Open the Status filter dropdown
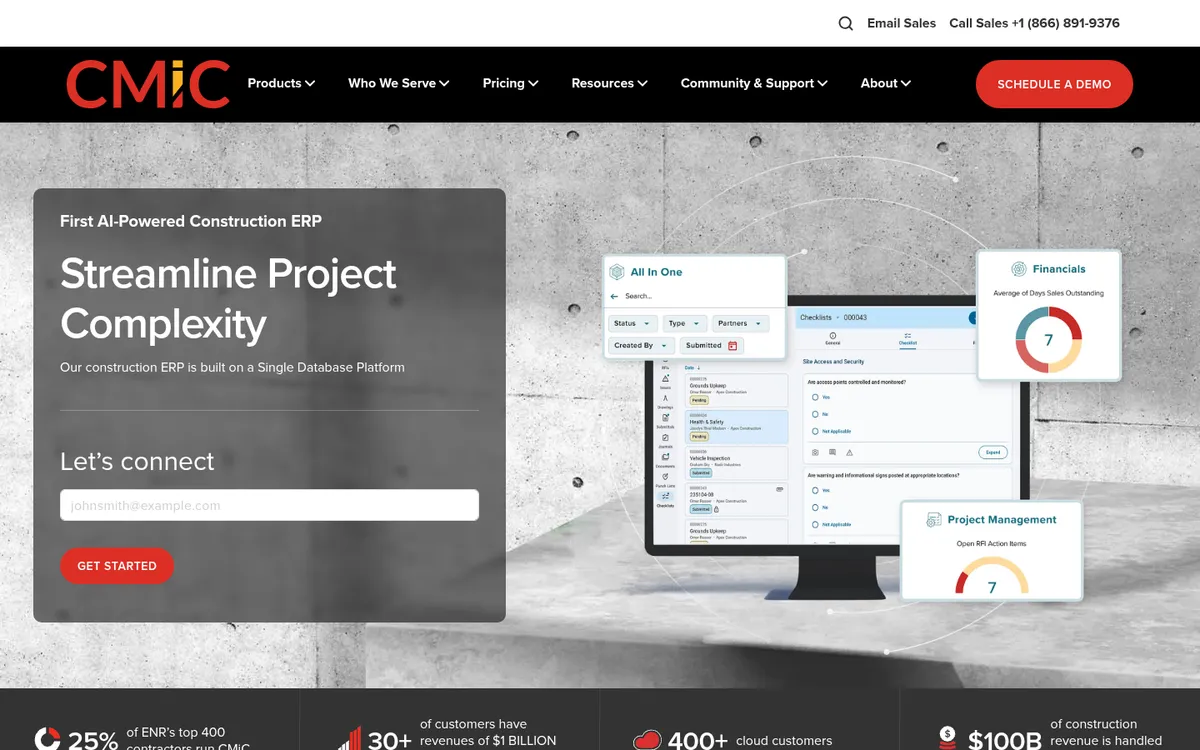Screen dimensions: 1200x750 coord(633,324)
